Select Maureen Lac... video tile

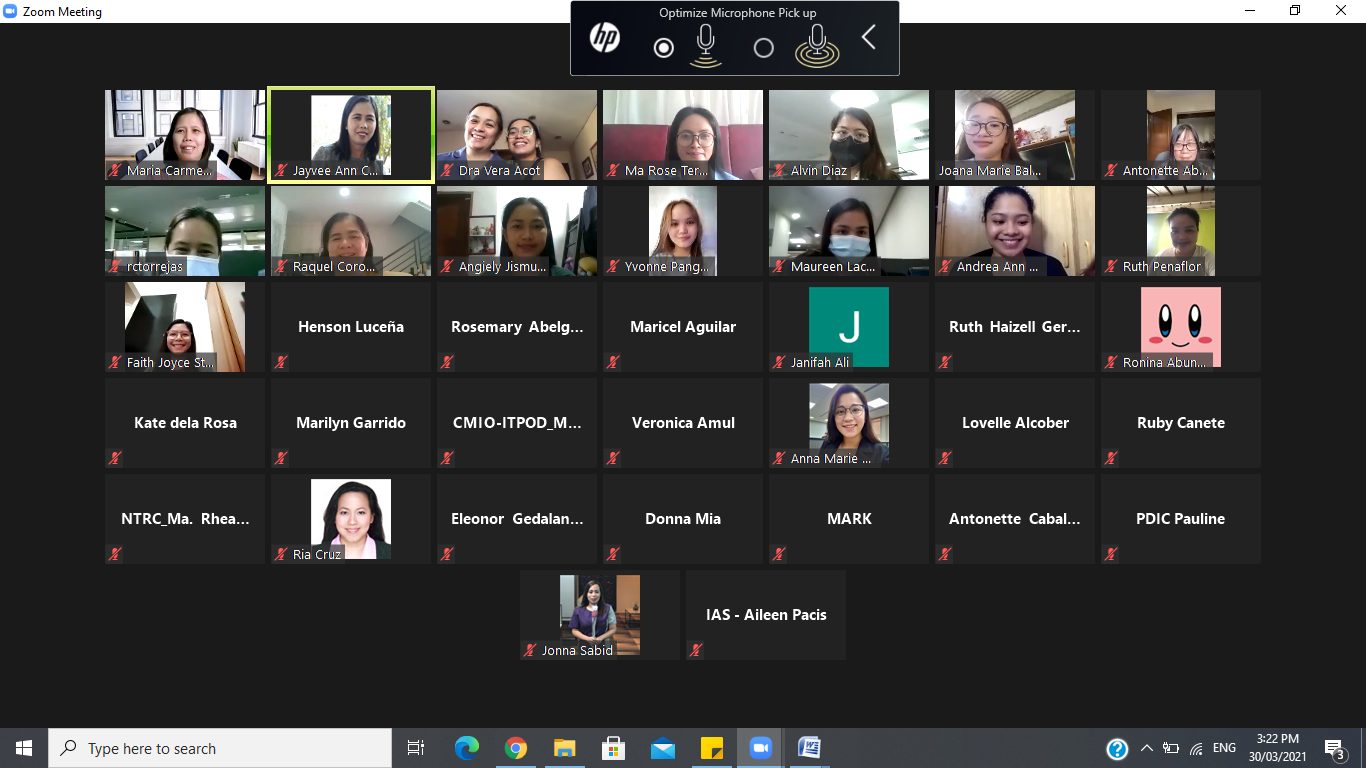tap(849, 231)
